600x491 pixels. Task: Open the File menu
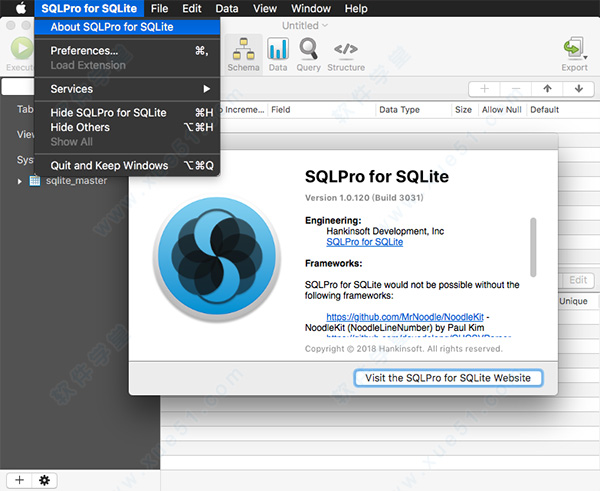click(x=159, y=8)
